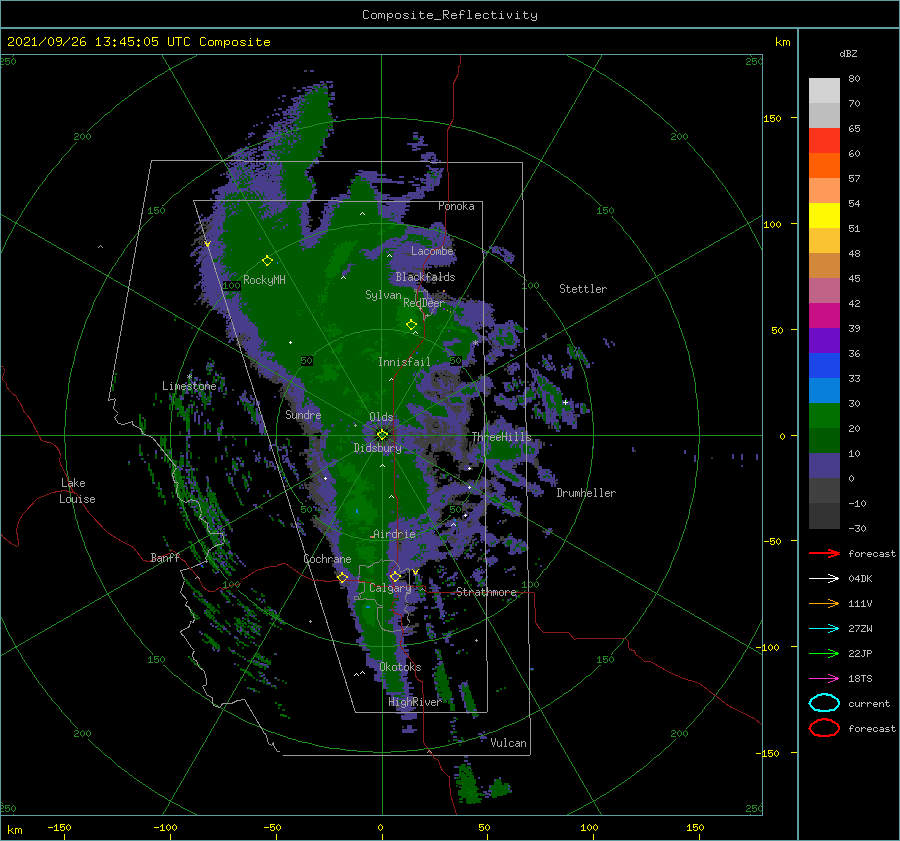Select the white 04DK arrow symbol
Image resolution: width=900 pixels, height=841 pixels.
824,578
